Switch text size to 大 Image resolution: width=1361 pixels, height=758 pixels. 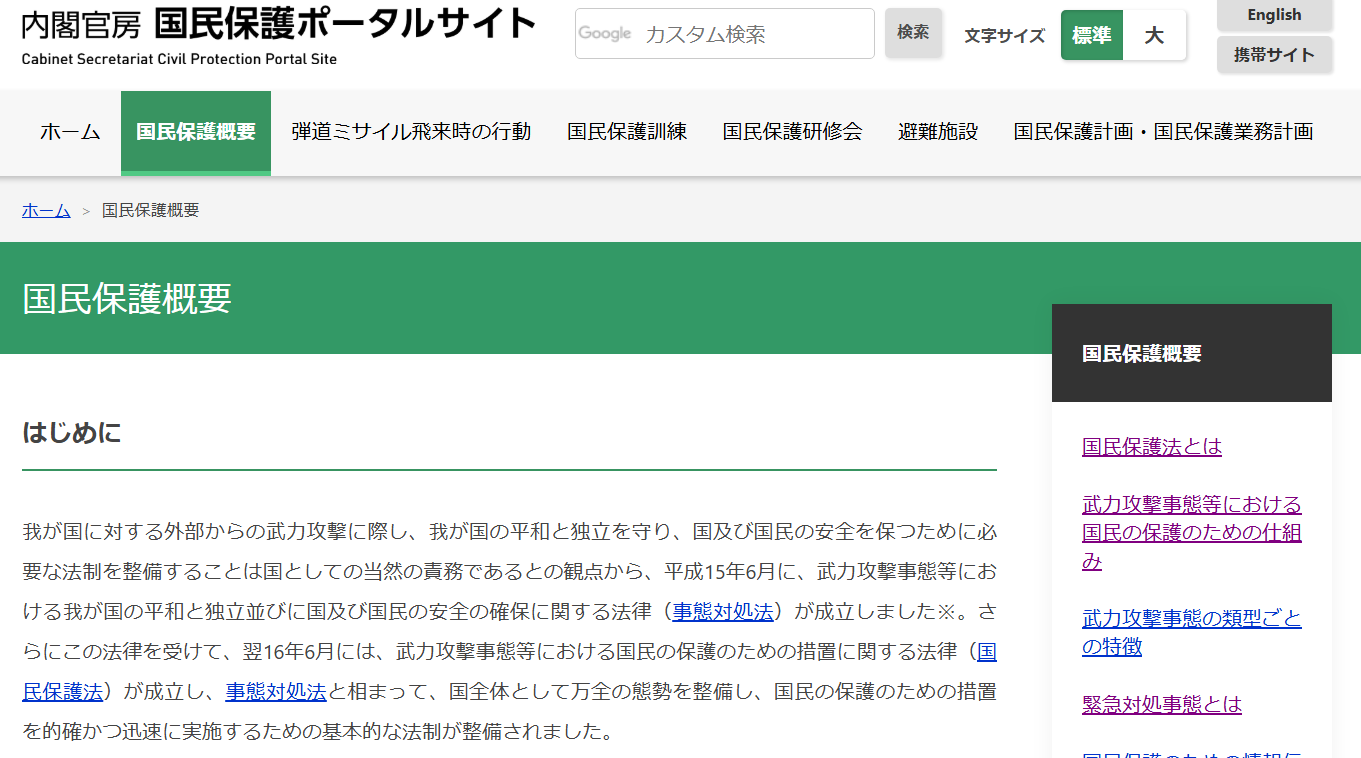coord(1154,36)
